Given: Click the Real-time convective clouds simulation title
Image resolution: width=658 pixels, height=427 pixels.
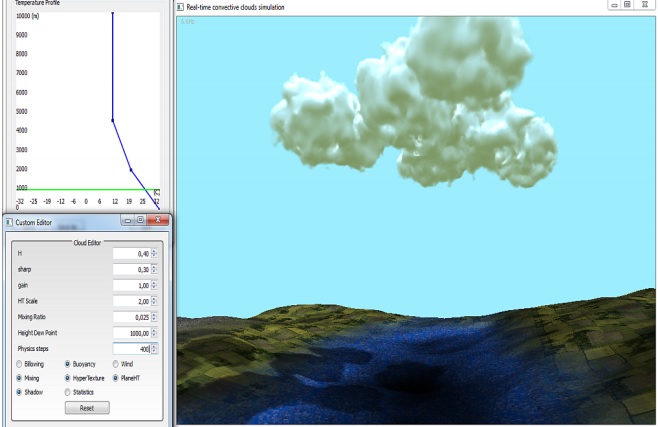Looking at the screenshot, I should point(235,7).
